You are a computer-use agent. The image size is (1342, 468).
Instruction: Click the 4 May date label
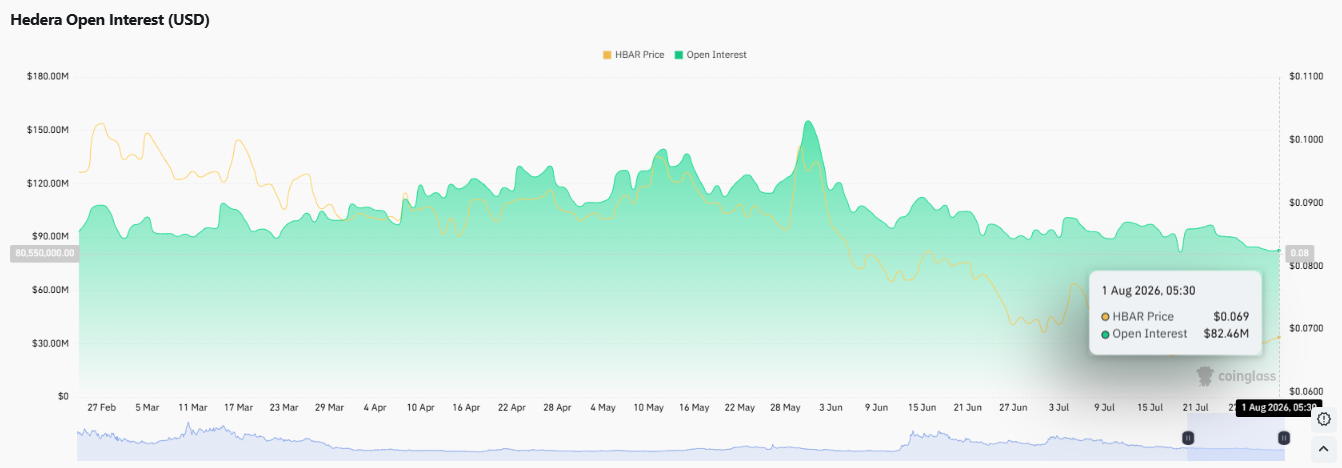point(603,408)
